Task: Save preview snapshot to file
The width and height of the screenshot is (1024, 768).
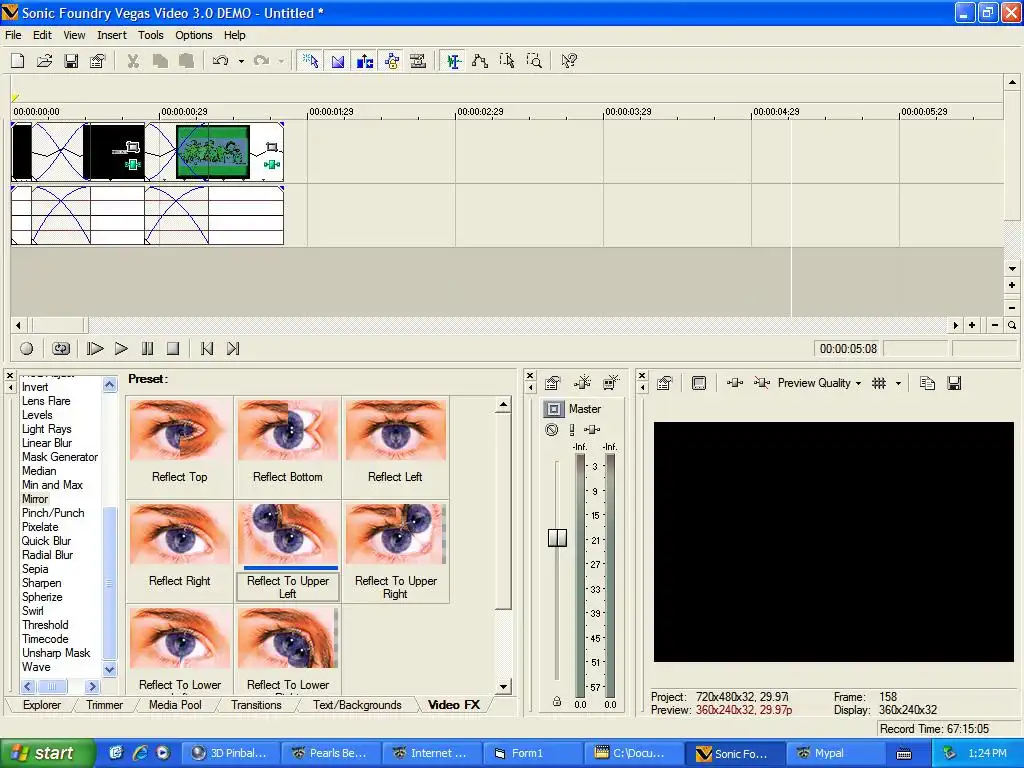Action: 954,383
